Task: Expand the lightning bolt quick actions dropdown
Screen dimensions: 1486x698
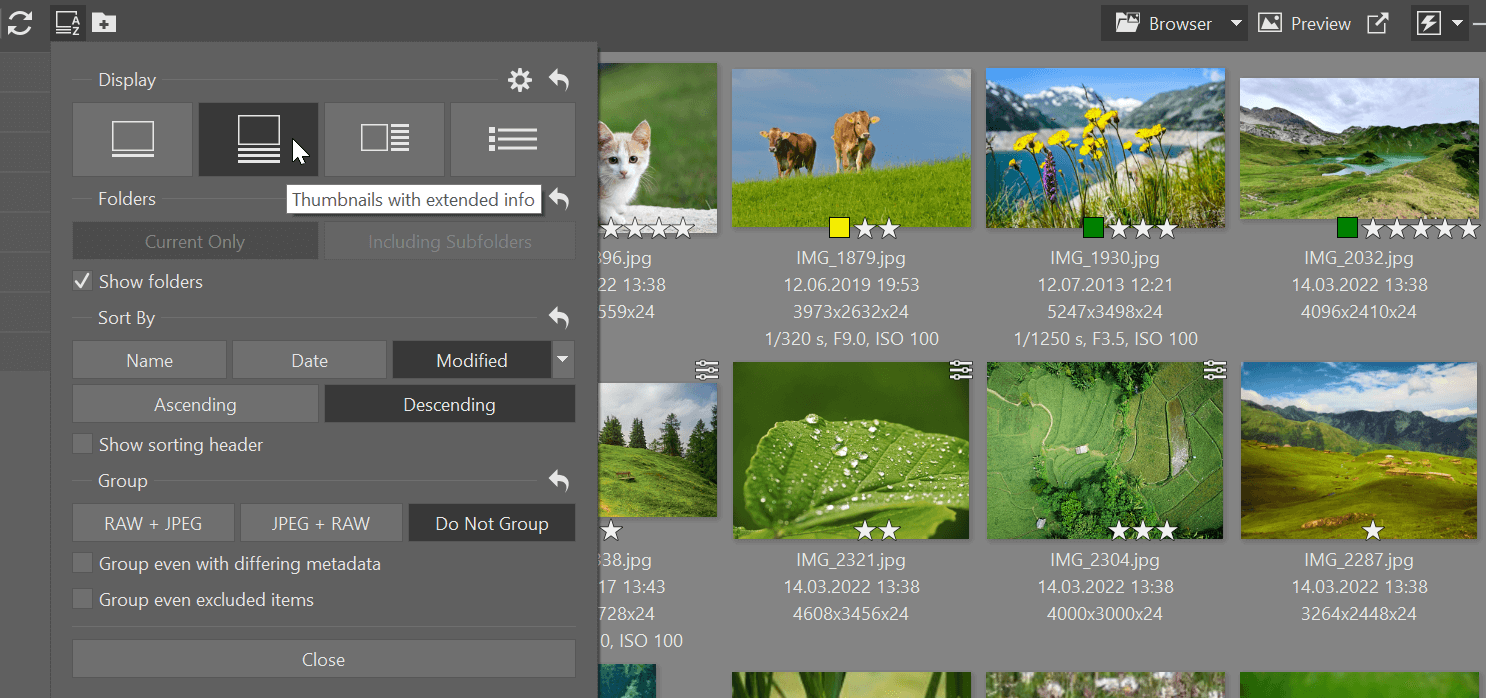Action: click(1457, 23)
